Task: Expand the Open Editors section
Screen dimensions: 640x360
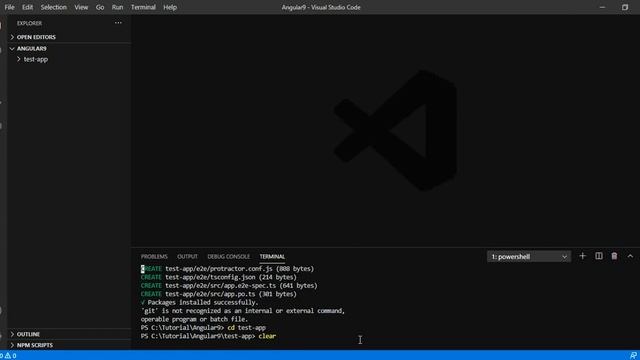Action: point(69,37)
